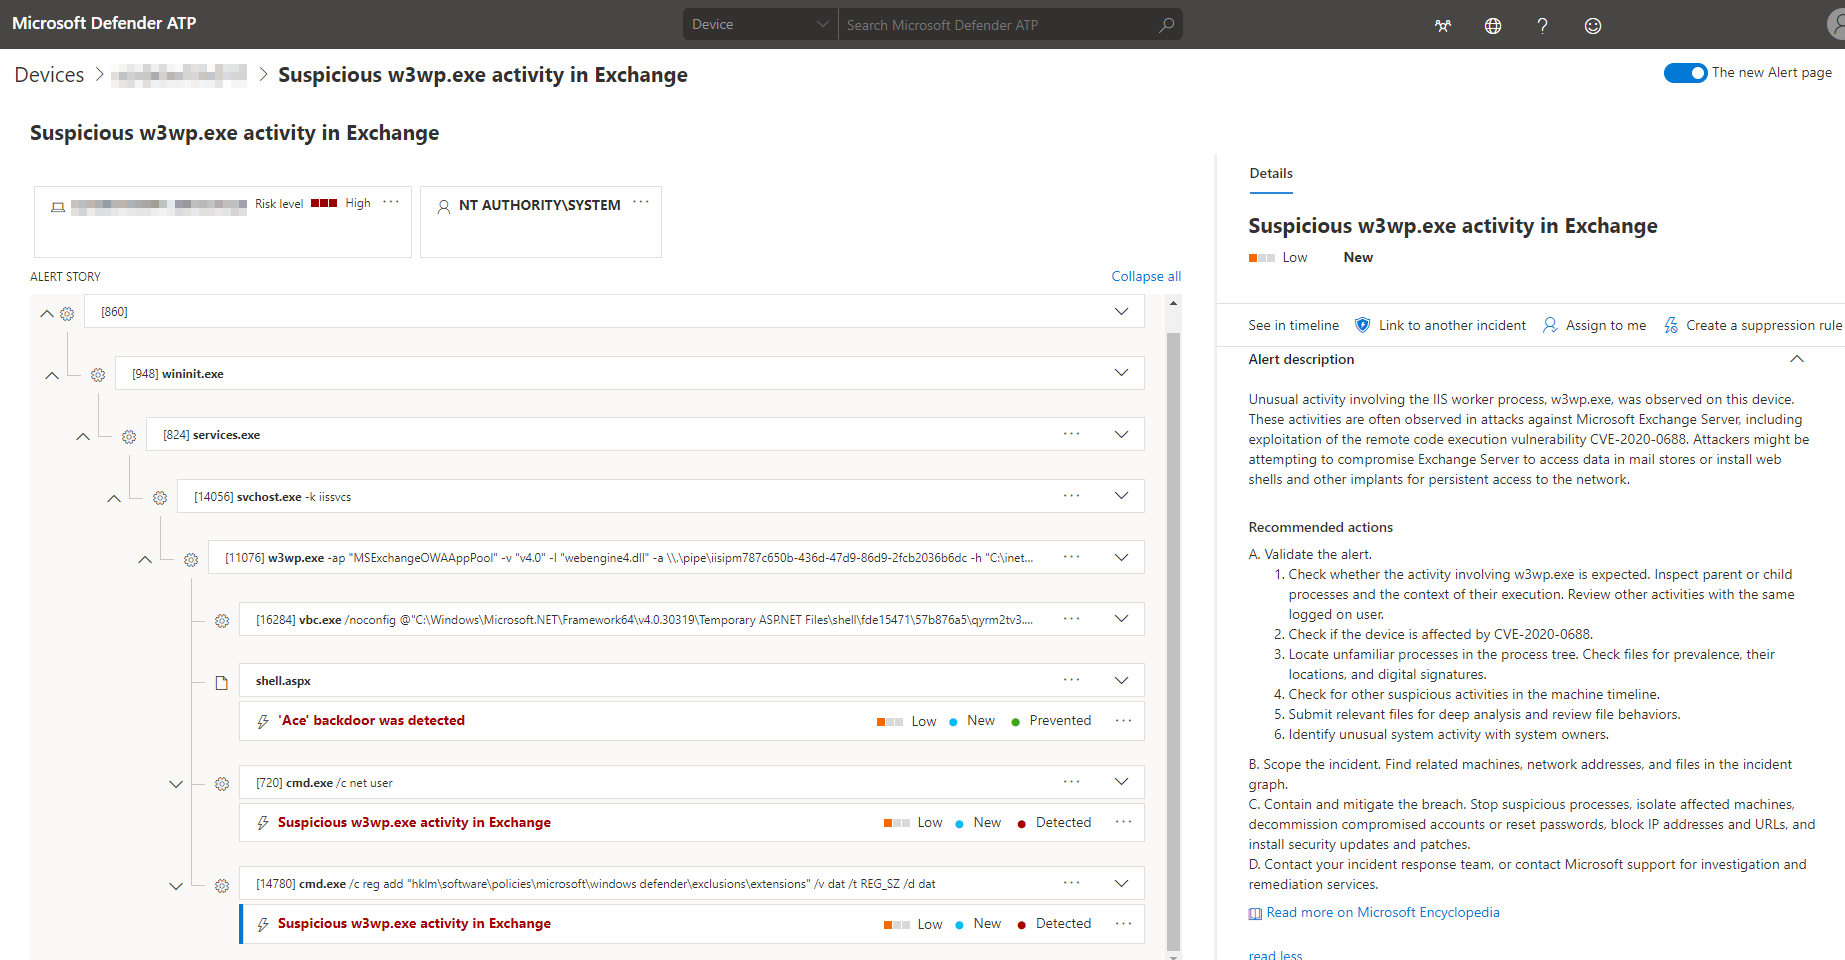Open the help question mark icon
The height and width of the screenshot is (960, 1845).
[1542, 25]
